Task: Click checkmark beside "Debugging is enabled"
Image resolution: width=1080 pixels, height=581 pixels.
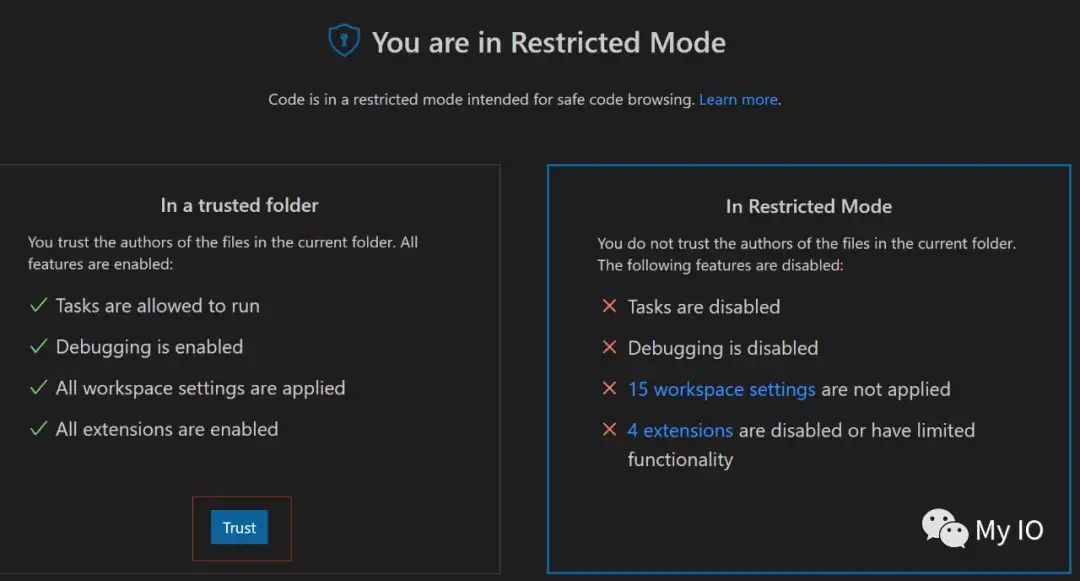Action: [39, 347]
